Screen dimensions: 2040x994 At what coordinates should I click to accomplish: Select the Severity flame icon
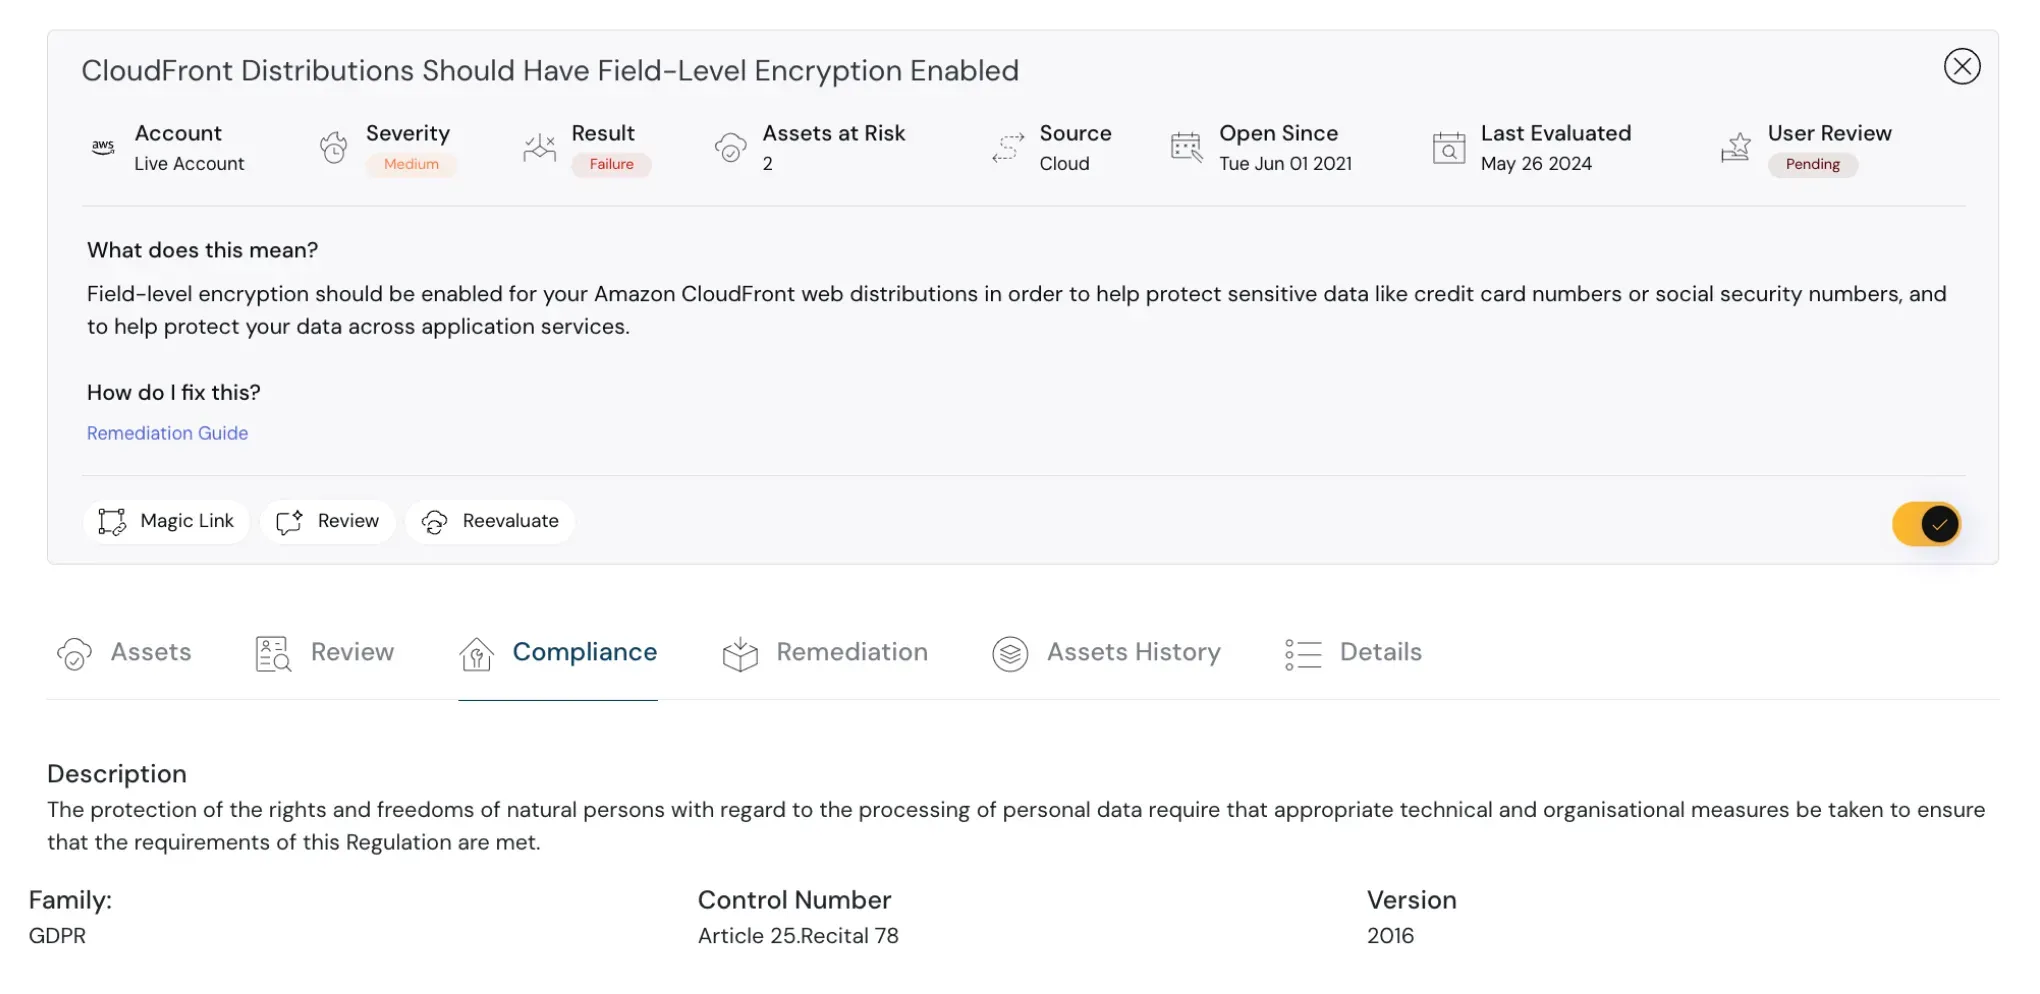(x=333, y=147)
